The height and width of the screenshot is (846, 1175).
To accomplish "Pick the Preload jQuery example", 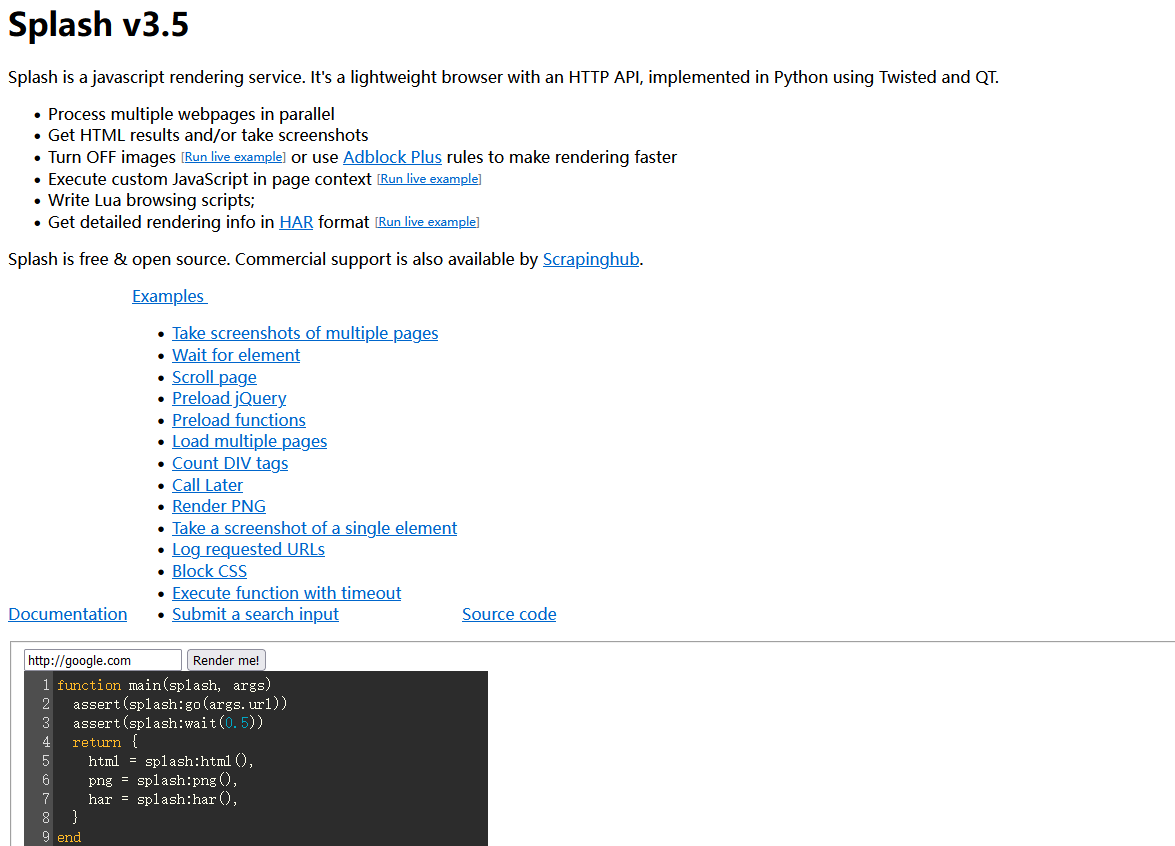I will [x=229, y=398].
